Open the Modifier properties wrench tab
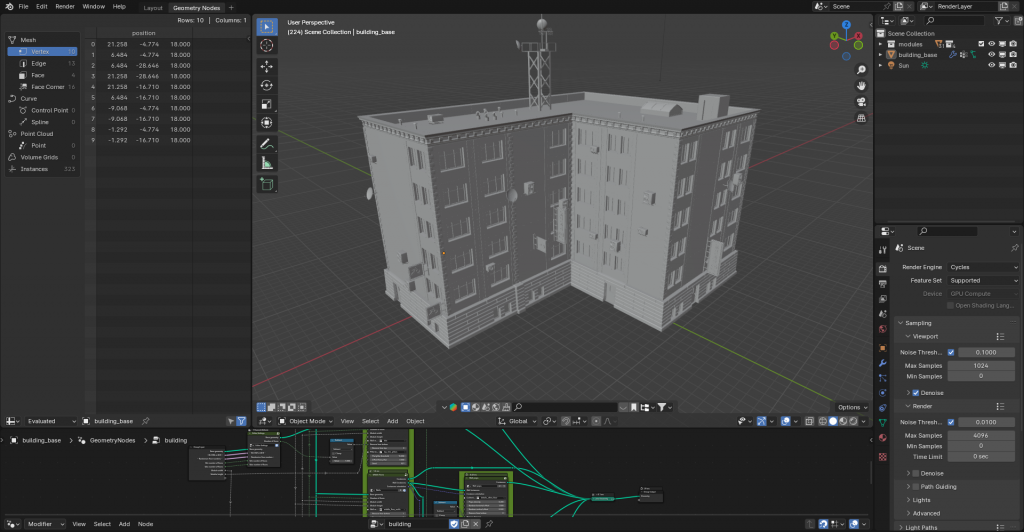1024x532 pixels. tap(882, 363)
